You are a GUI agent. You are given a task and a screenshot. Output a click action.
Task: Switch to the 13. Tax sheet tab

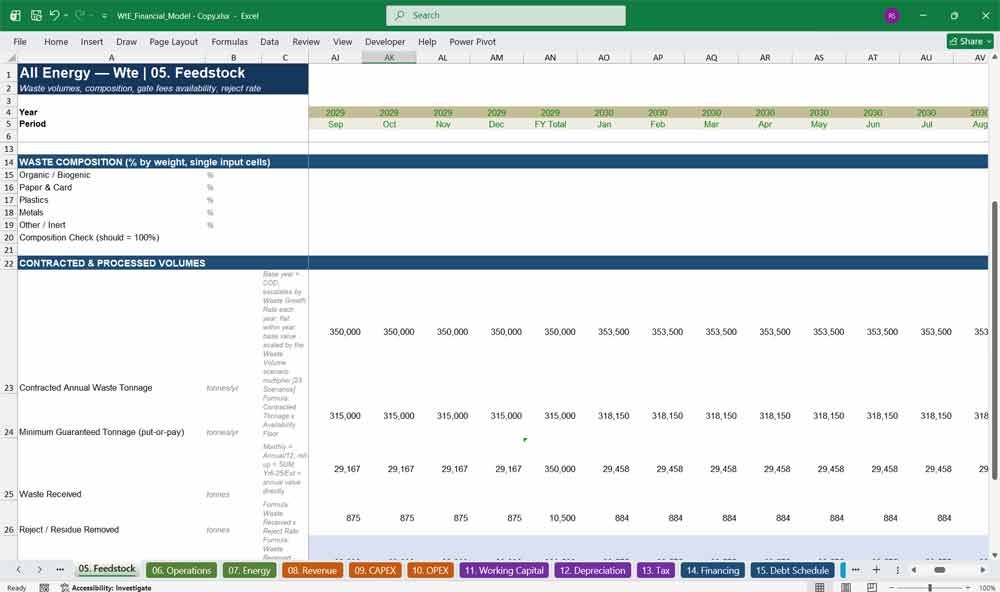click(x=656, y=570)
